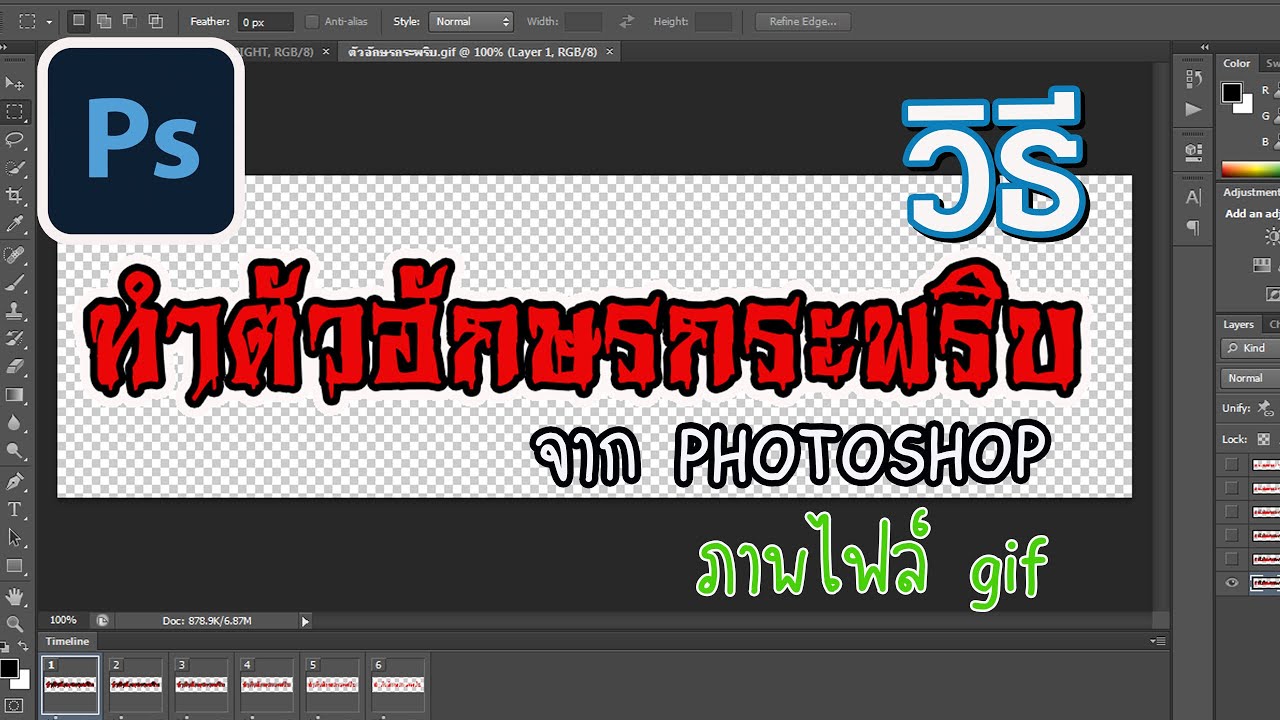Enable the Anti-alias checkbox
The width and height of the screenshot is (1280, 720).
tap(312, 21)
